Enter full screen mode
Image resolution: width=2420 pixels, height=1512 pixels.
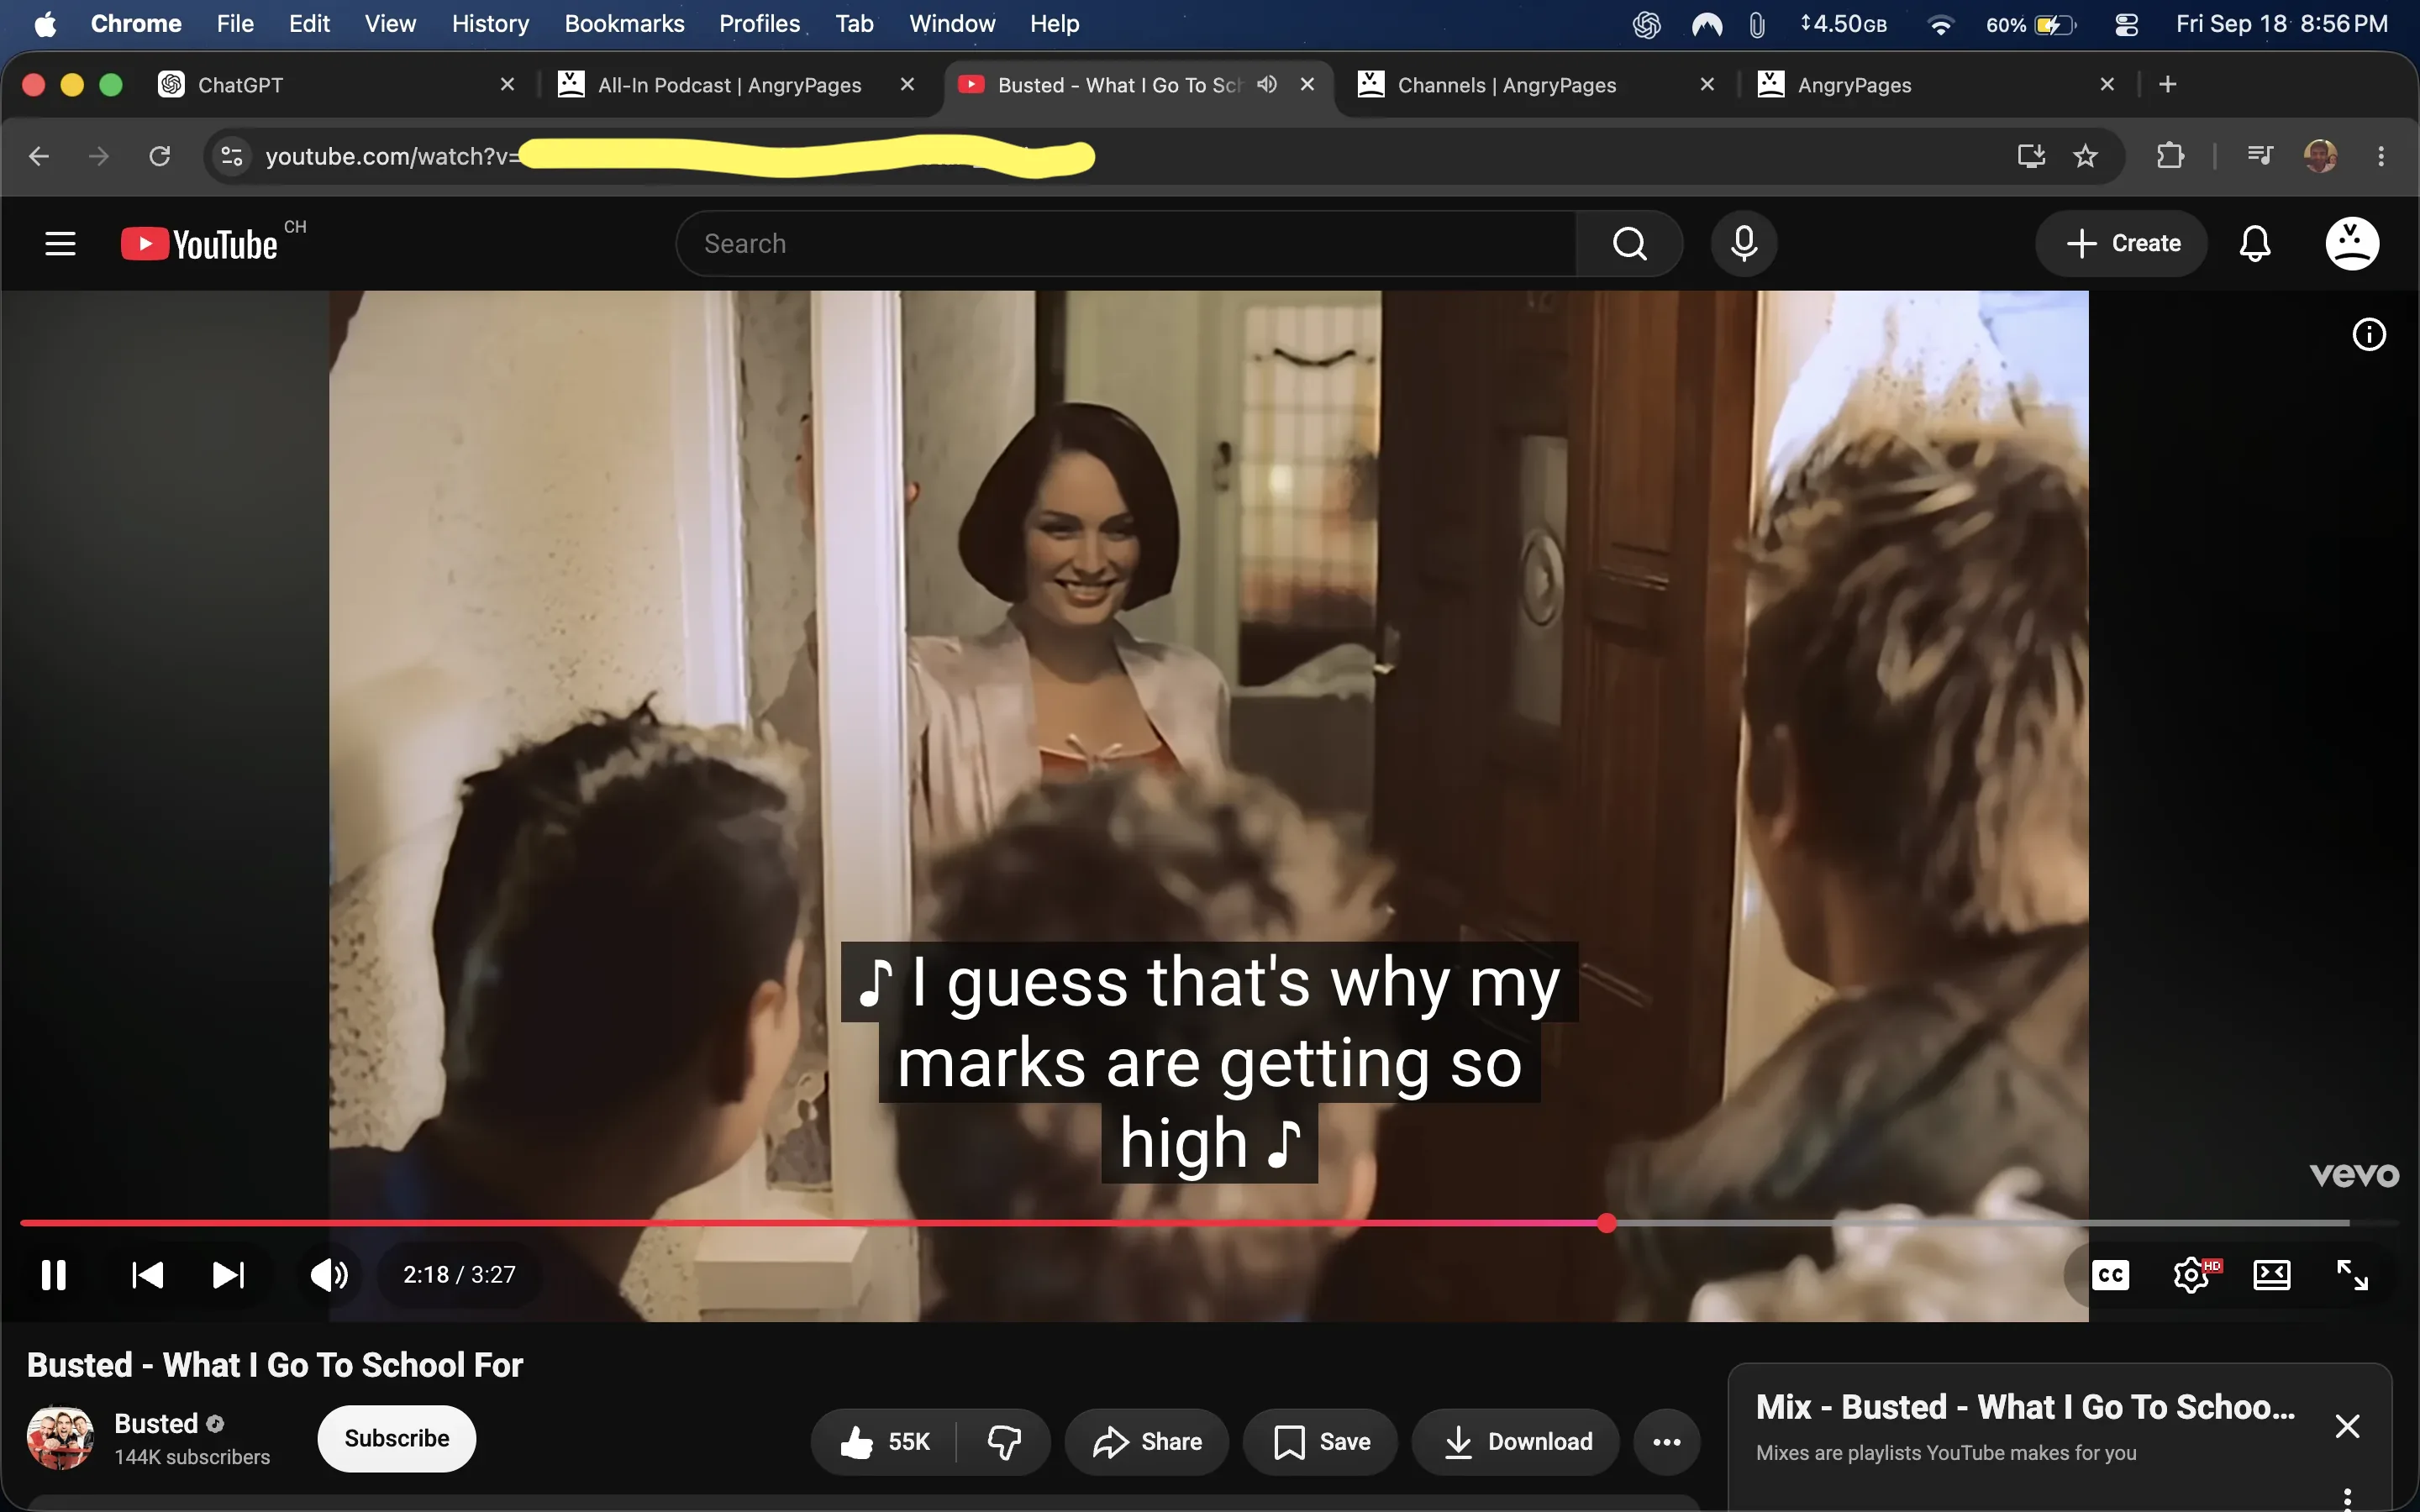pyautogui.click(x=2352, y=1274)
